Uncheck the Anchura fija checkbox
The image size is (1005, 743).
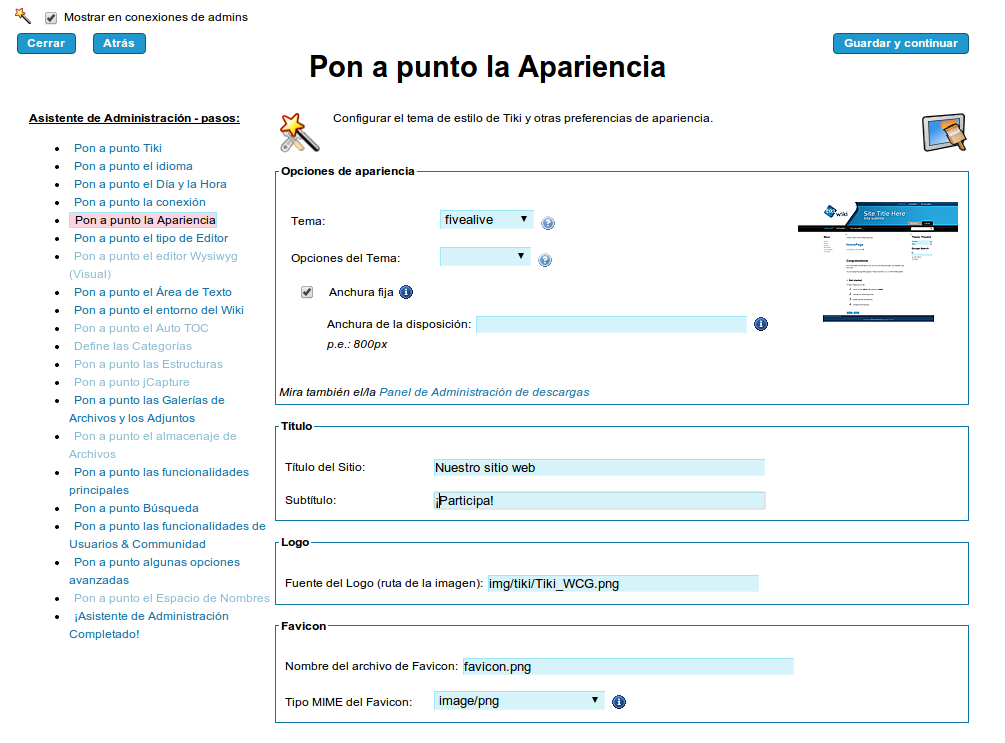307,292
